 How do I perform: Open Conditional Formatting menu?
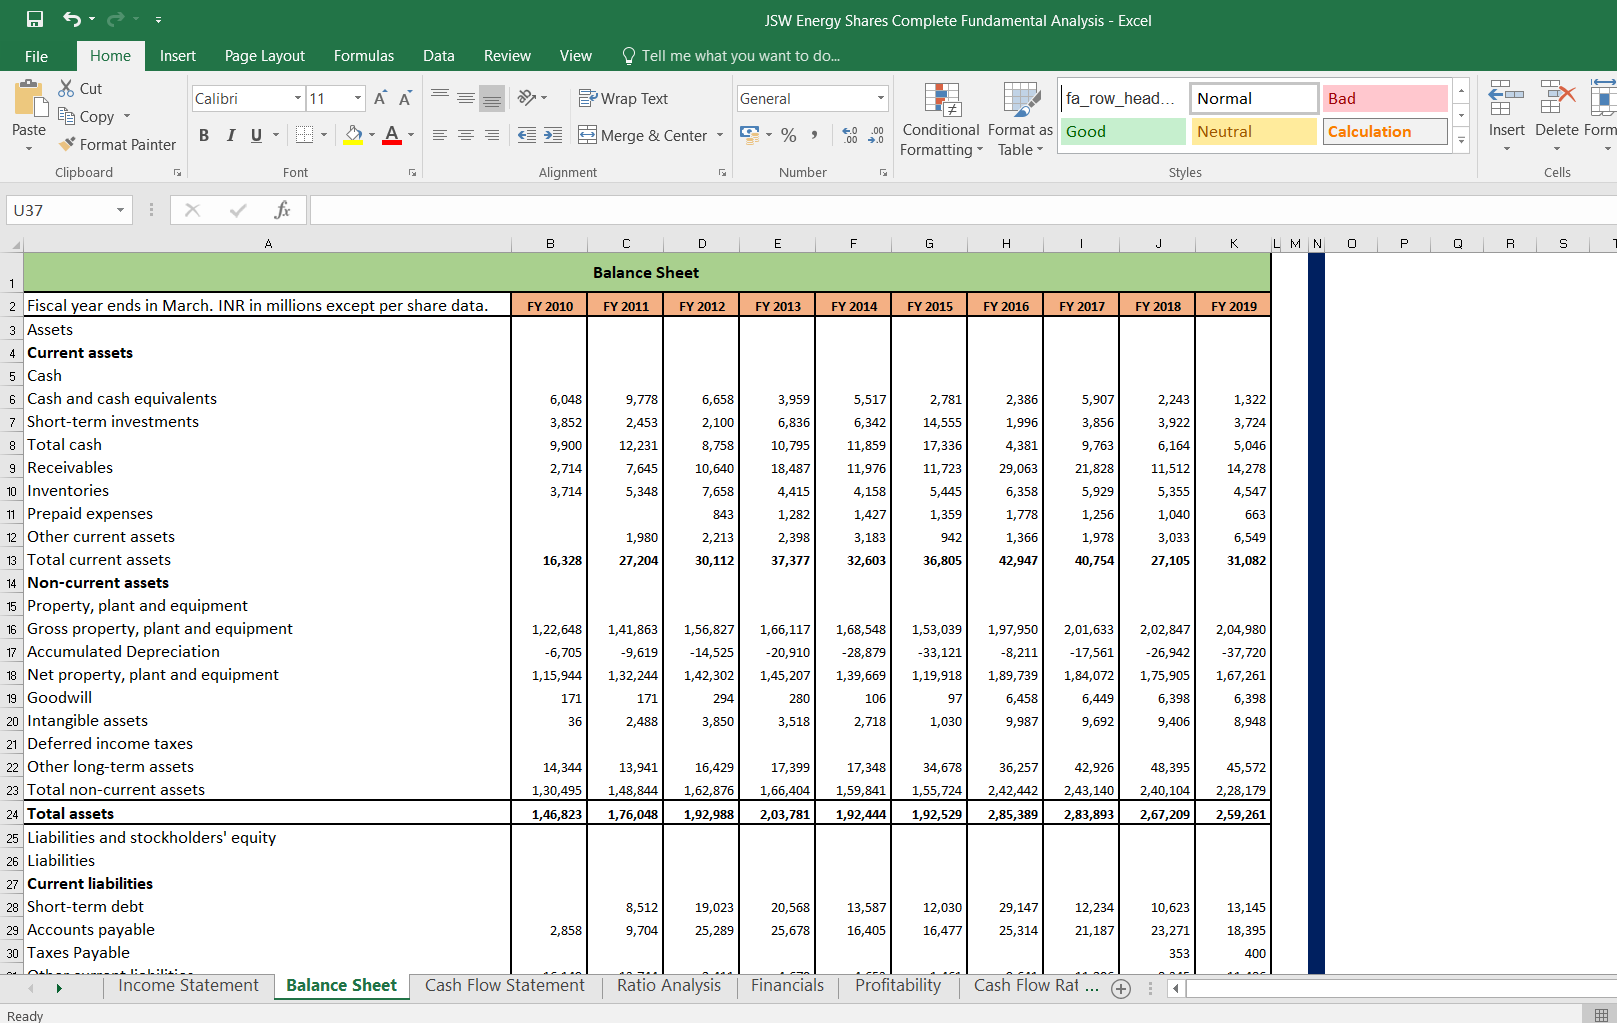[941, 119]
